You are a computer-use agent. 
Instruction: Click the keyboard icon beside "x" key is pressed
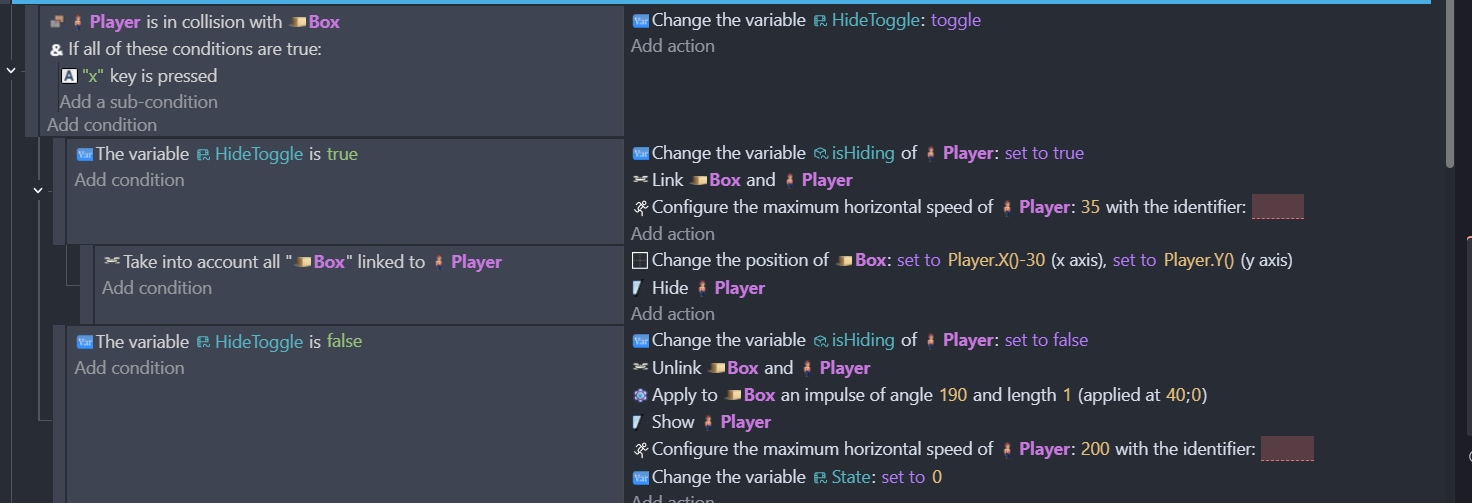(68, 76)
